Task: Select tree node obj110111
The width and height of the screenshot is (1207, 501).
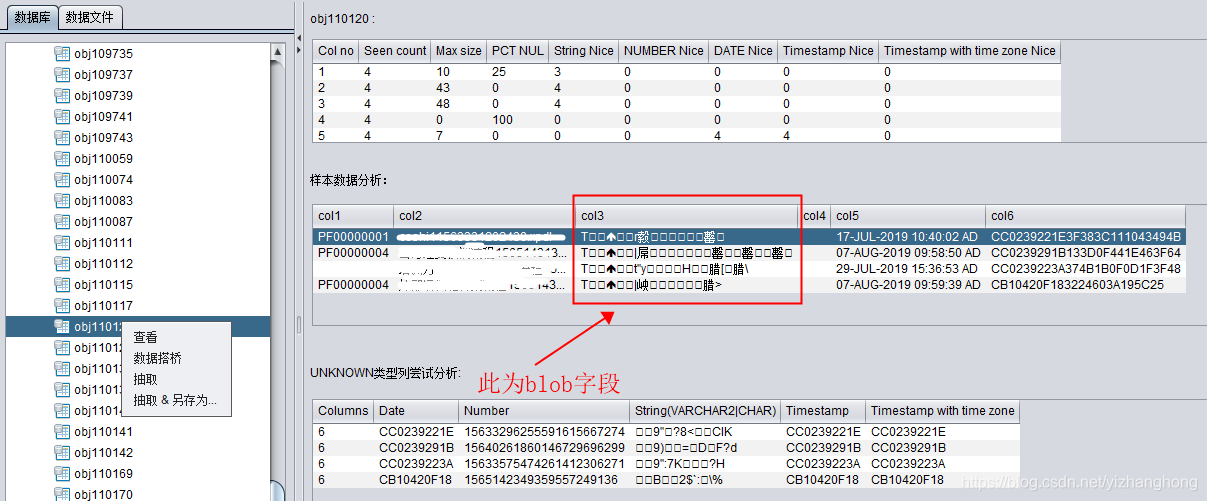Action: tap(103, 243)
